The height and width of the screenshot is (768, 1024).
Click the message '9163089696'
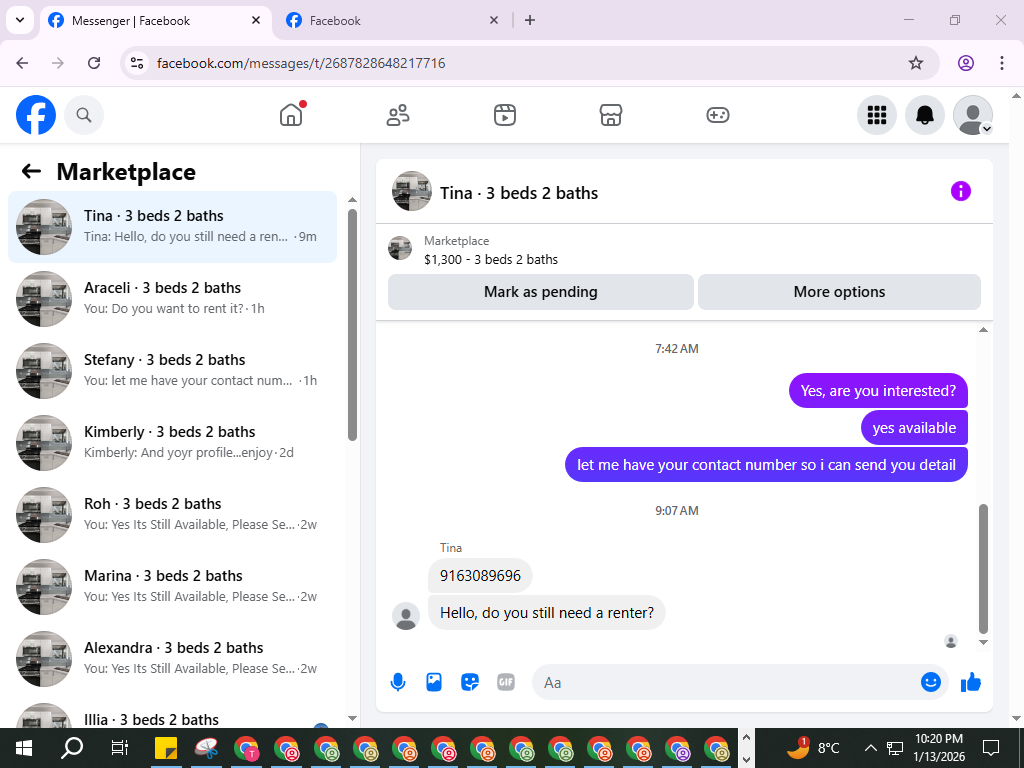[x=480, y=575]
